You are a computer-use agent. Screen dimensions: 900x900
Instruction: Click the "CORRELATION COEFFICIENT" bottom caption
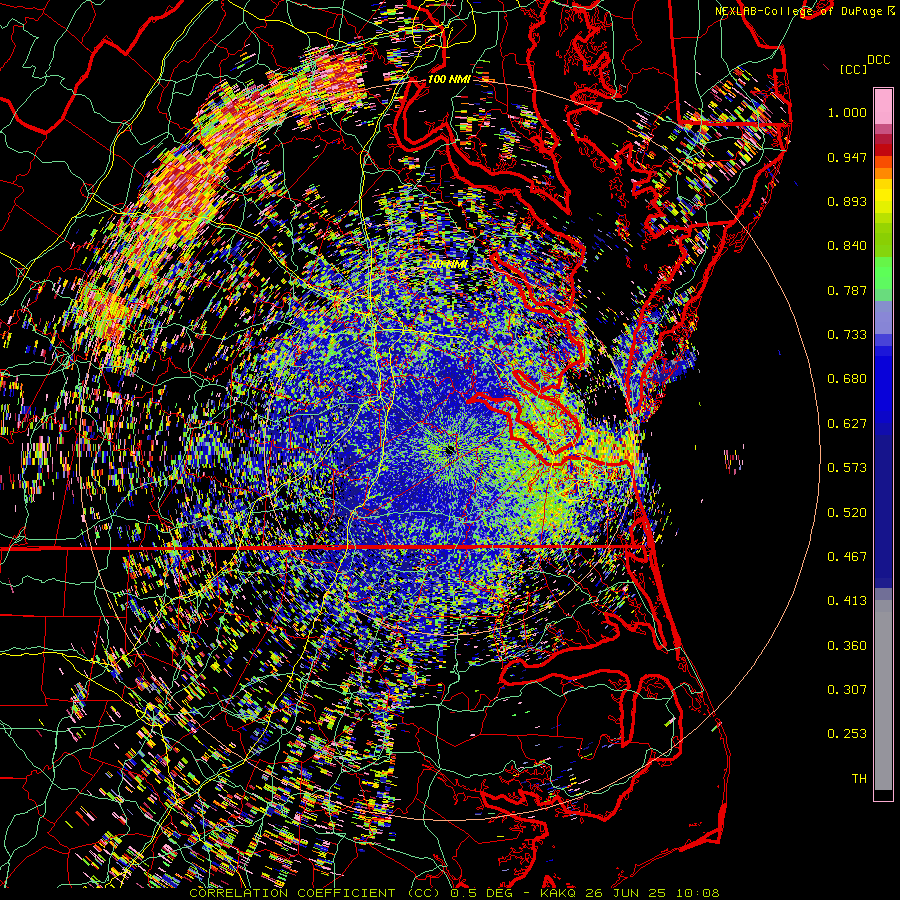[x=292, y=893]
